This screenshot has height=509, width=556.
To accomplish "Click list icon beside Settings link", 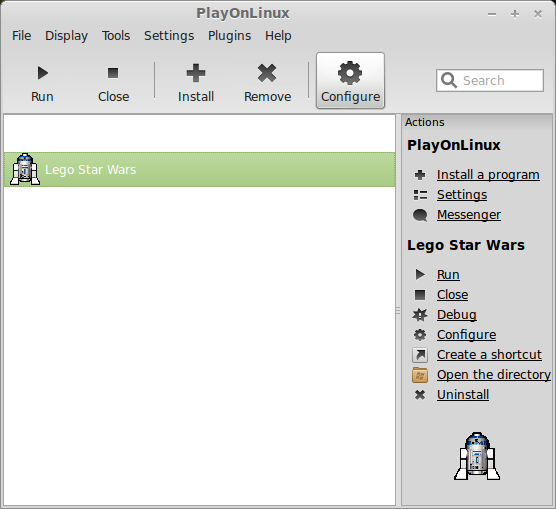I will [x=420, y=195].
